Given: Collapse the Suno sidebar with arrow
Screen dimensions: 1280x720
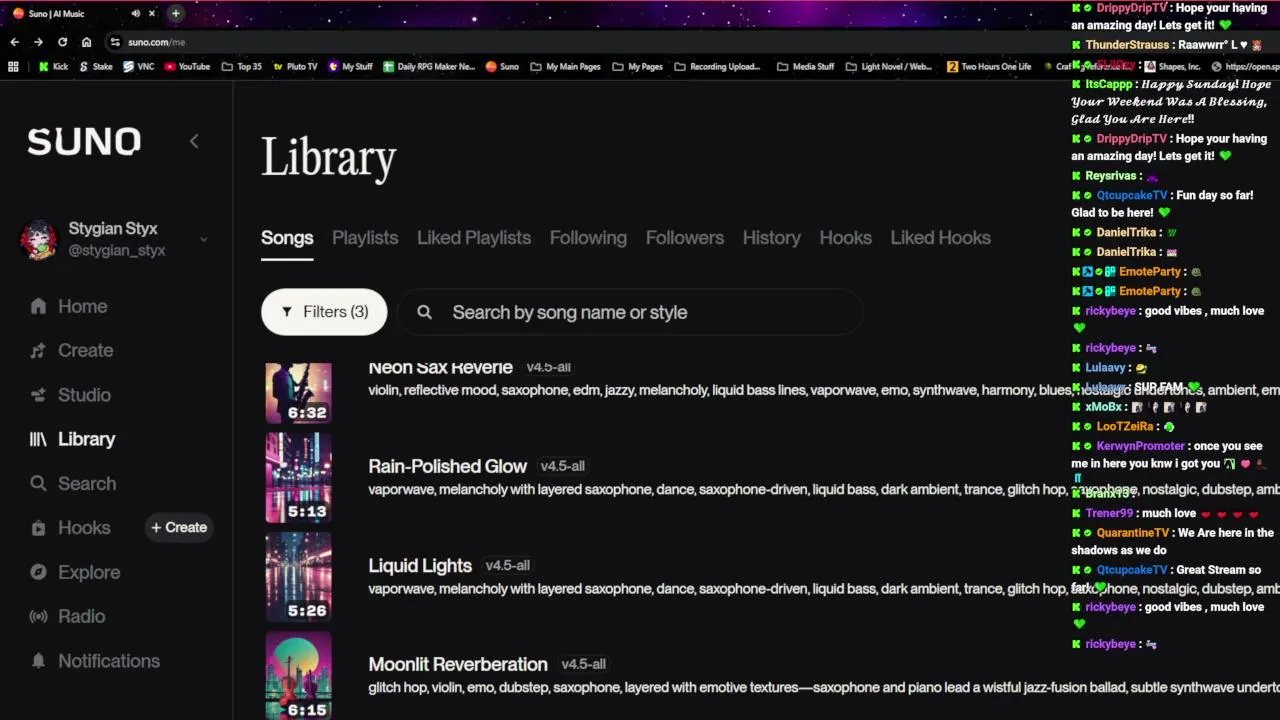Looking at the screenshot, I should 194,141.
